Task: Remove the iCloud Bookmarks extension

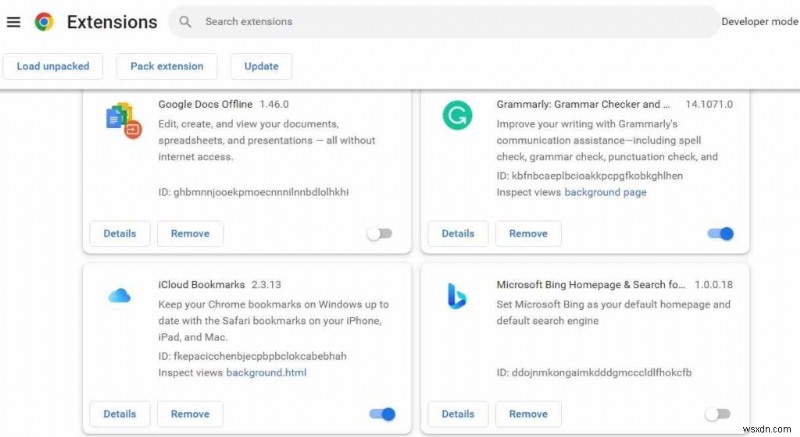Action: [190, 414]
